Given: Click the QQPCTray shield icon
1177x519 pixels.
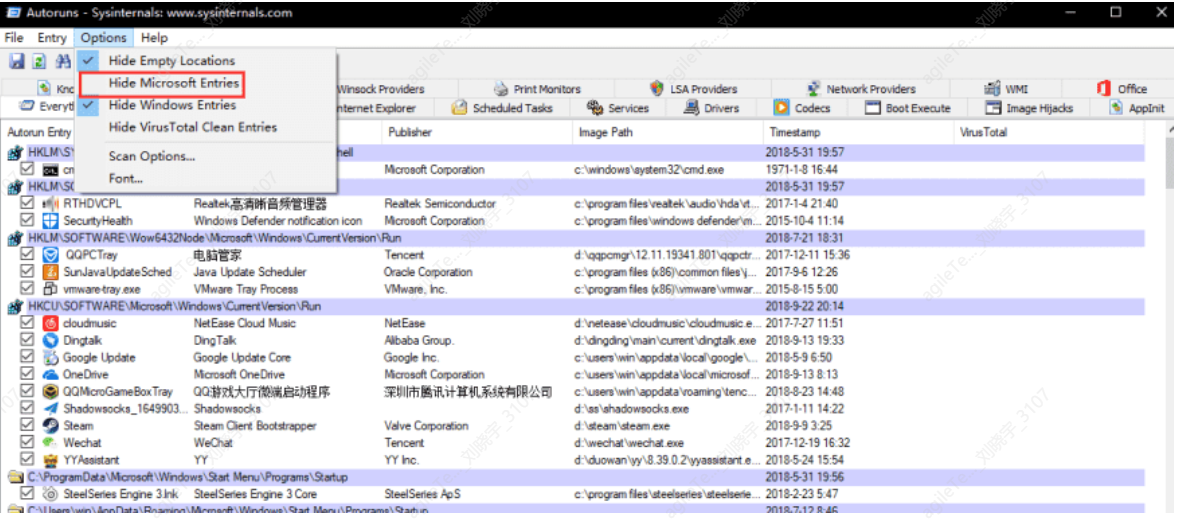Looking at the screenshot, I should pyautogui.click(x=50, y=255).
